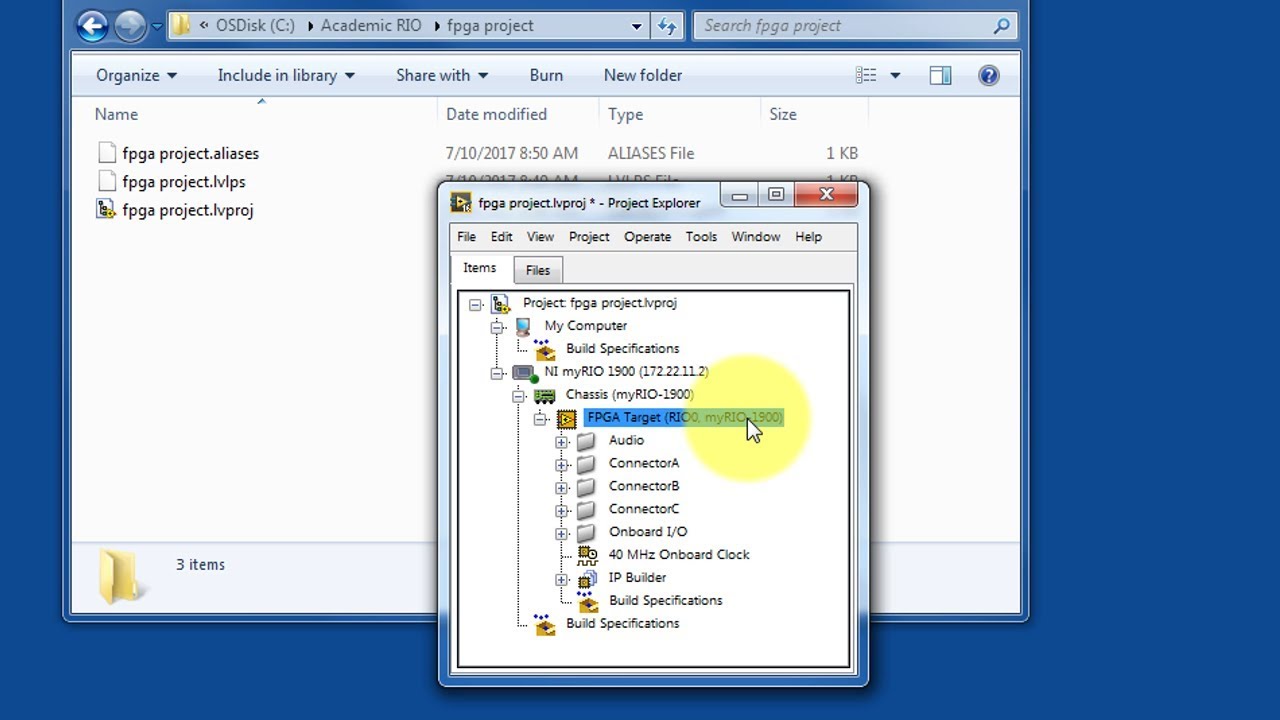Click the change view icon in Explorer

pyautogui.click(x=866, y=75)
